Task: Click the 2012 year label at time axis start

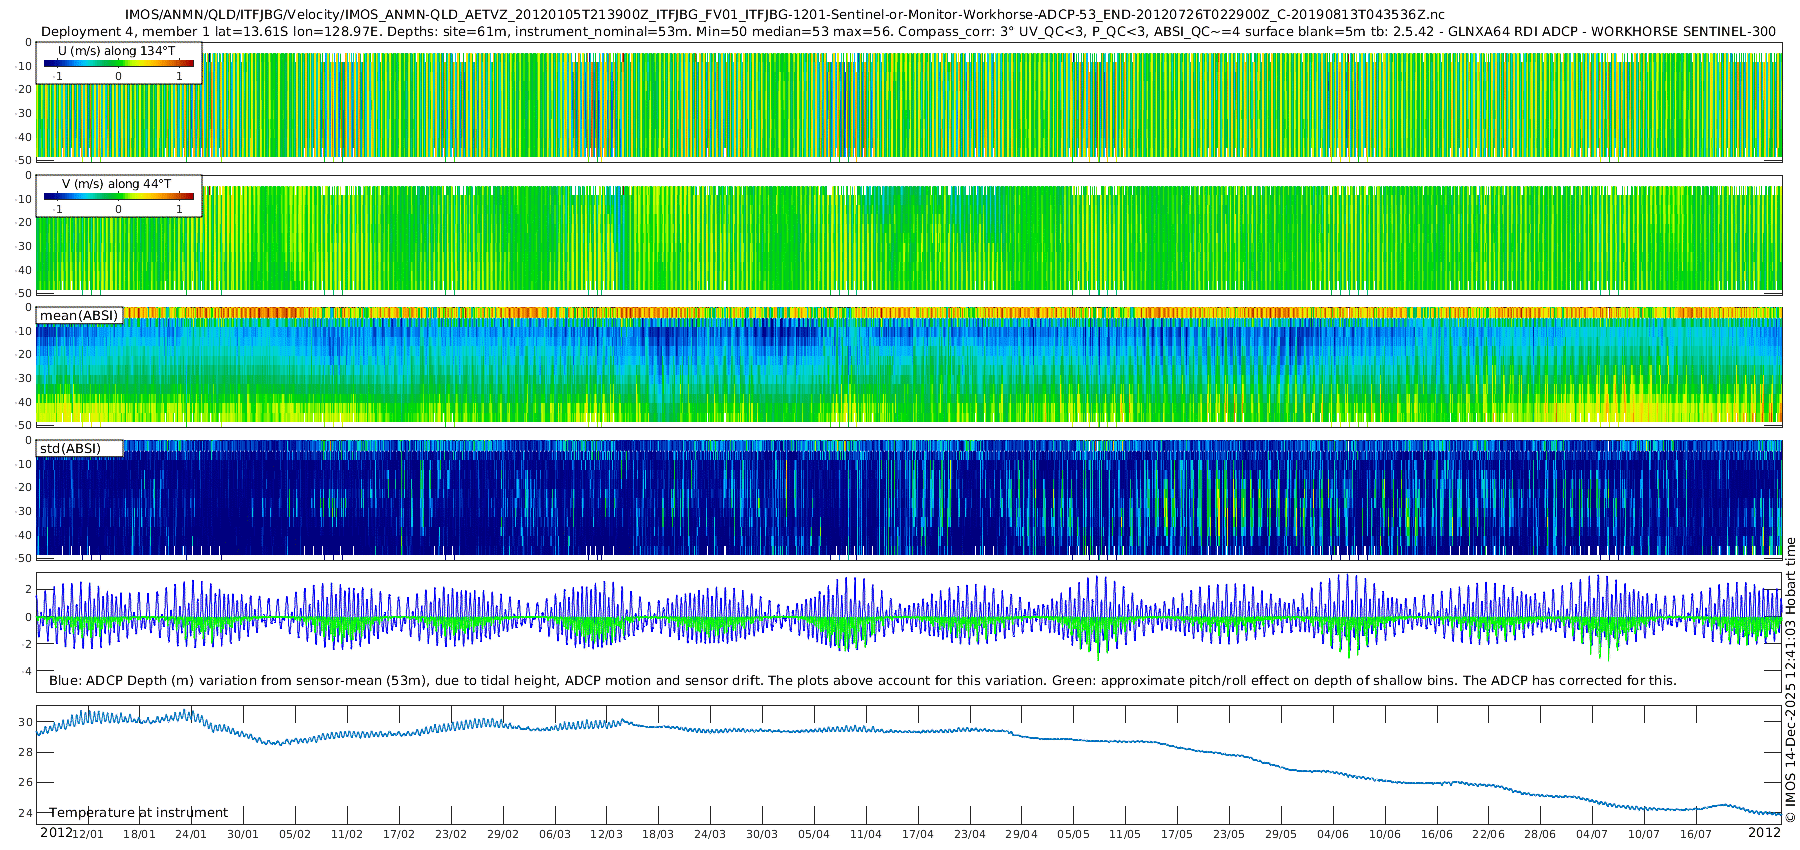Action: (55, 833)
